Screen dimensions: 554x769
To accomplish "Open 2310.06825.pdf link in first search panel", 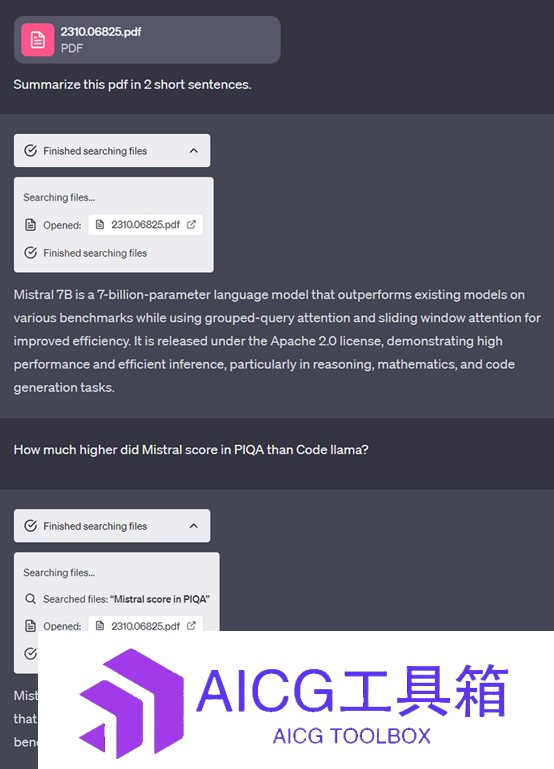I will coord(146,225).
